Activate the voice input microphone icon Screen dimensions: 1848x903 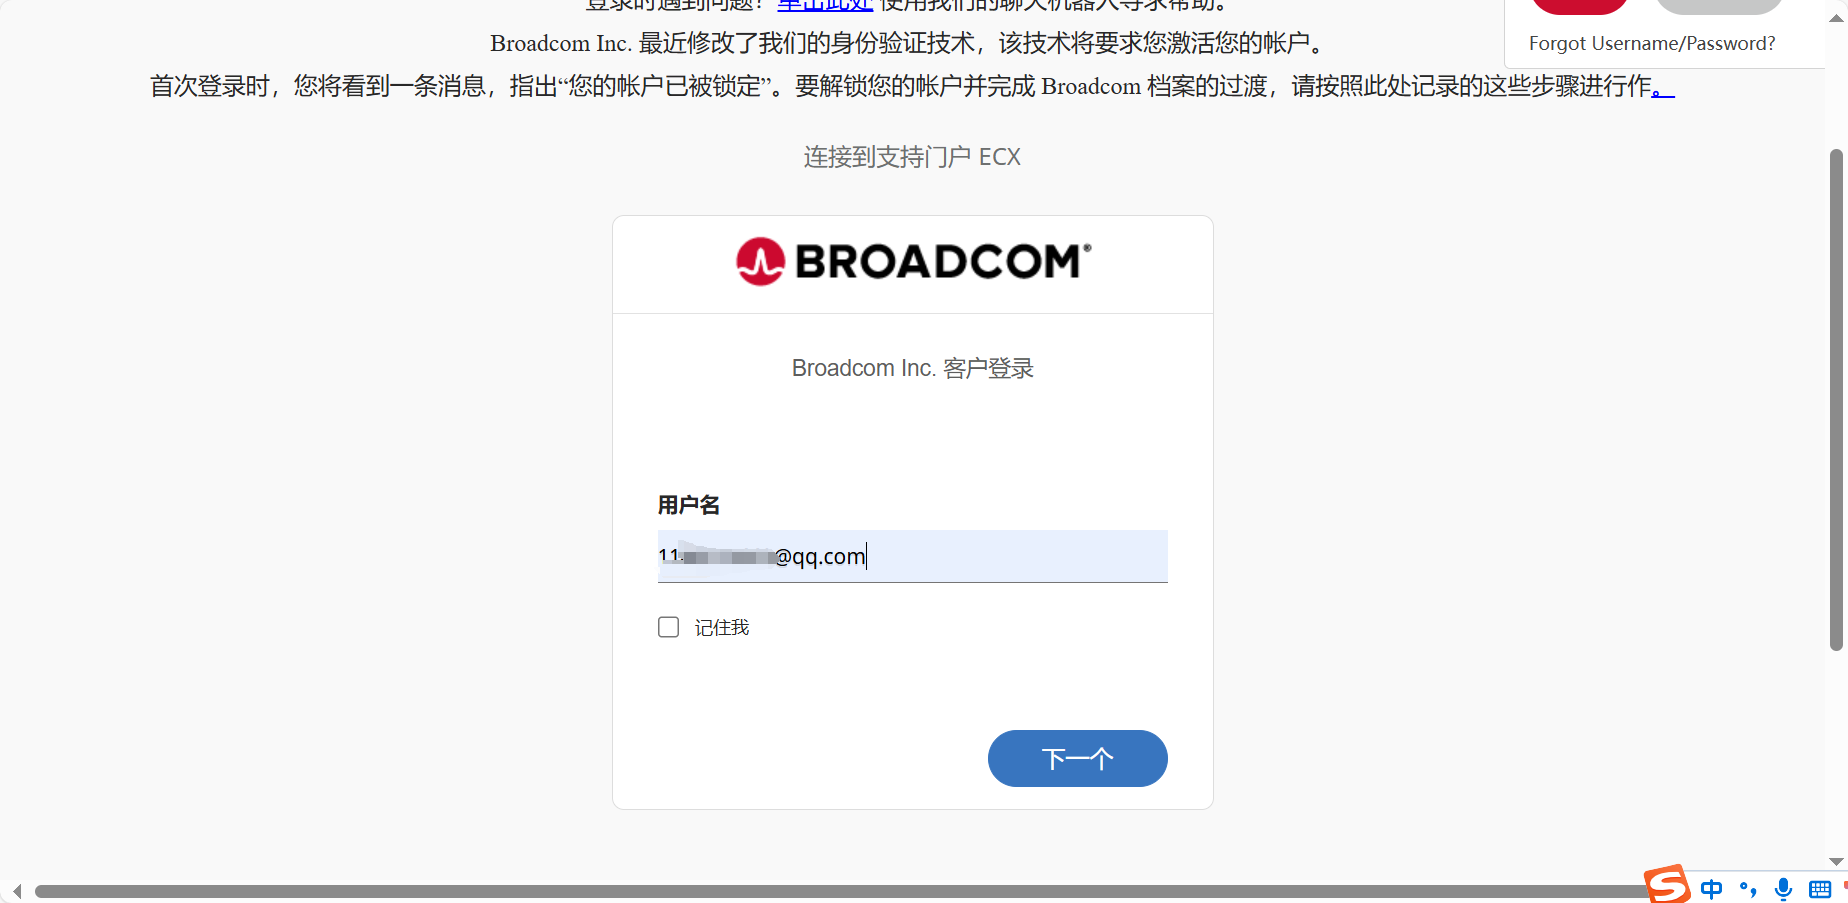[x=1783, y=889]
